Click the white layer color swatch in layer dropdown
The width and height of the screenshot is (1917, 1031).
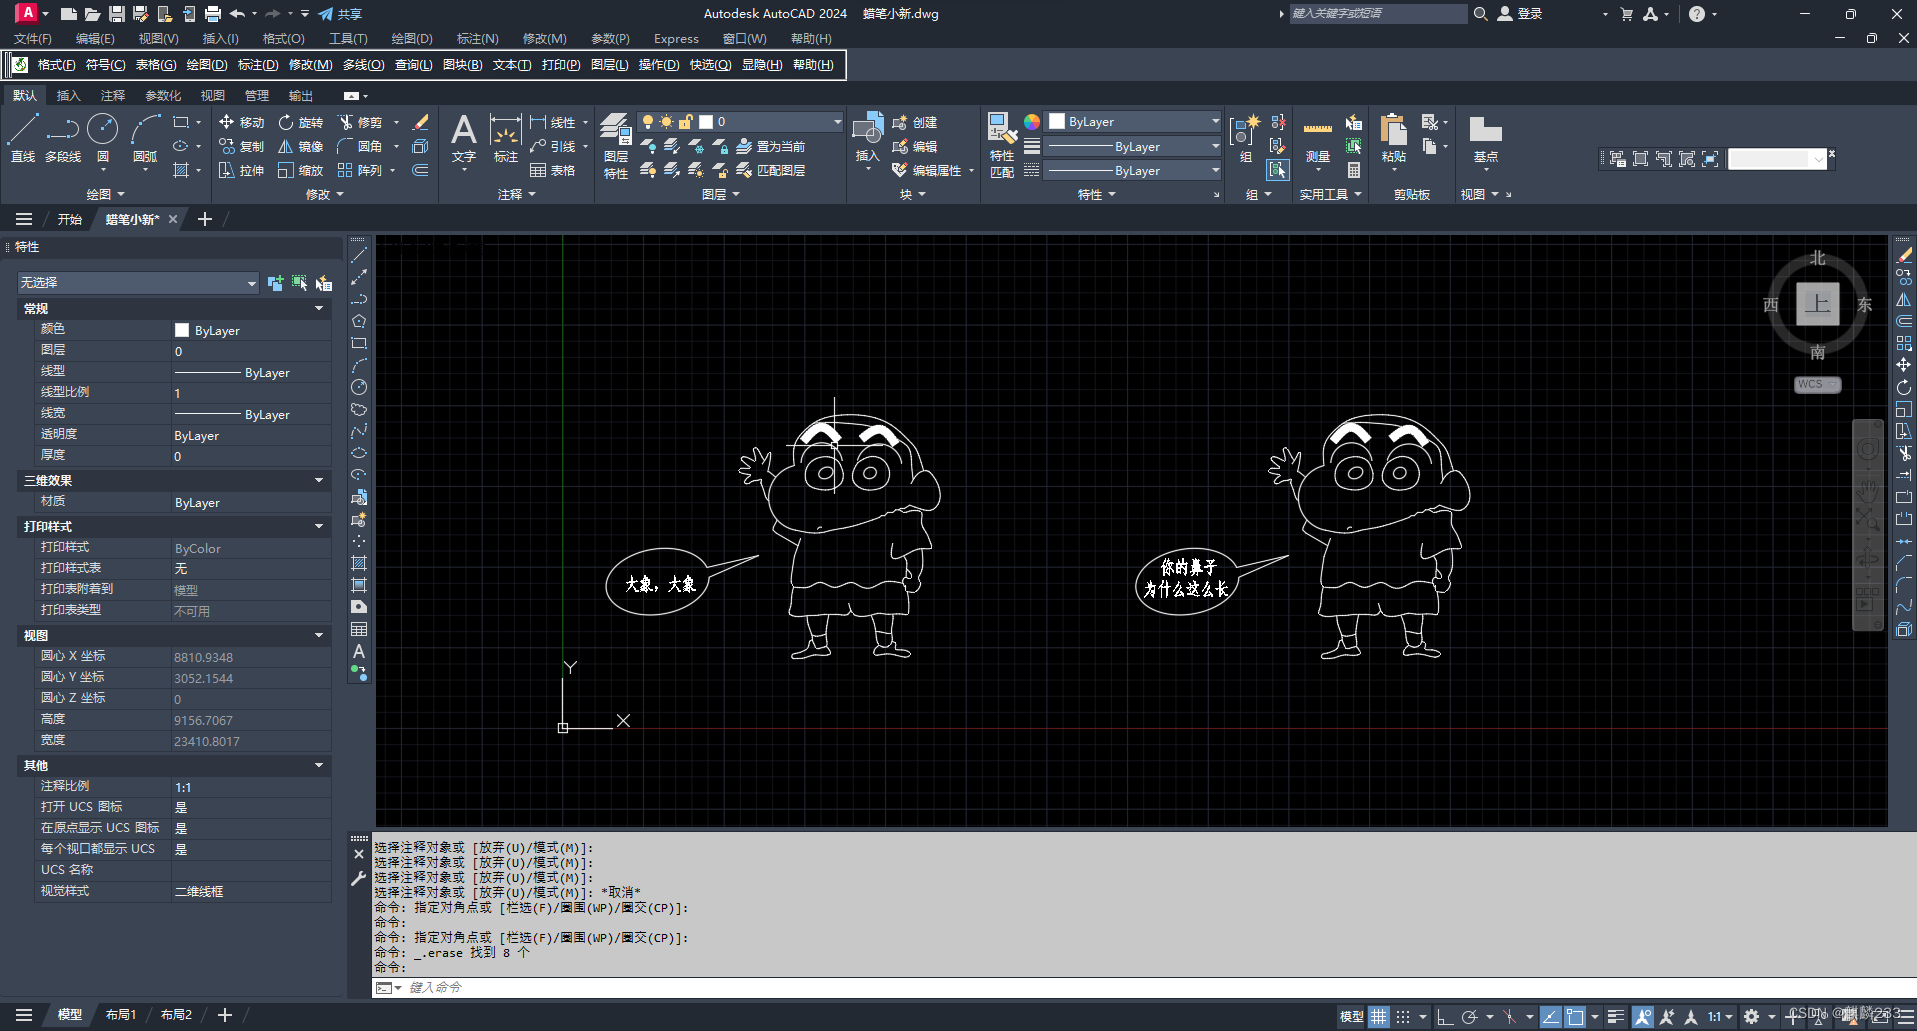(x=706, y=122)
